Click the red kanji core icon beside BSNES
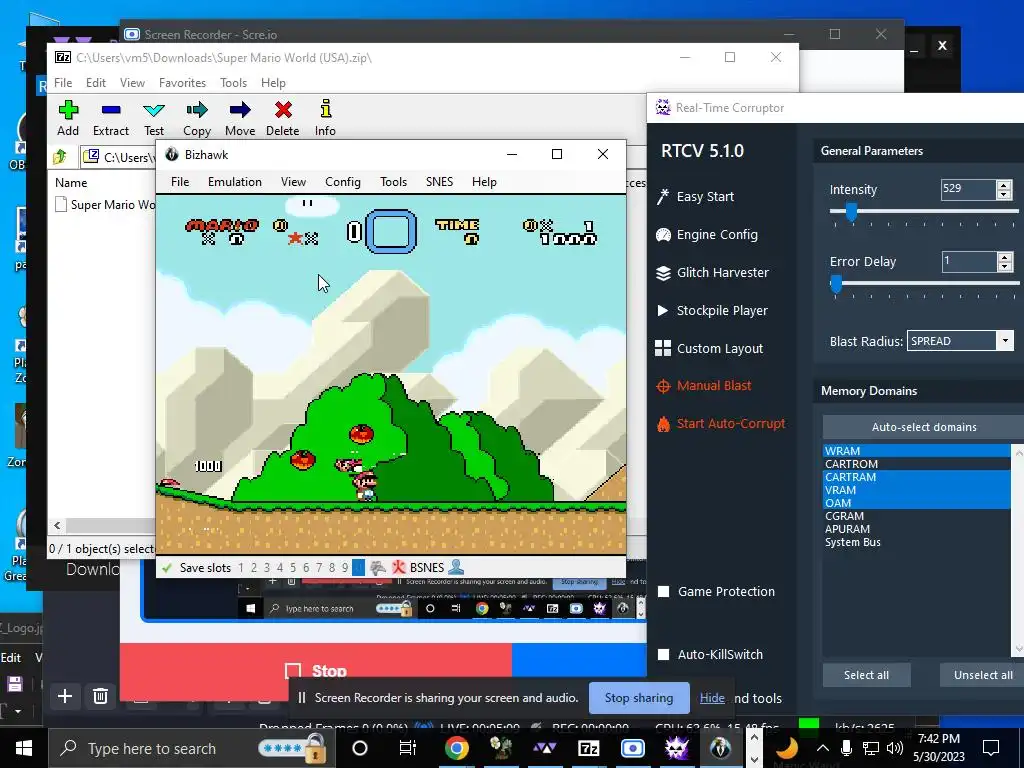Image resolution: width=1024 pixels, height=768 pixels. pos(398,568)
